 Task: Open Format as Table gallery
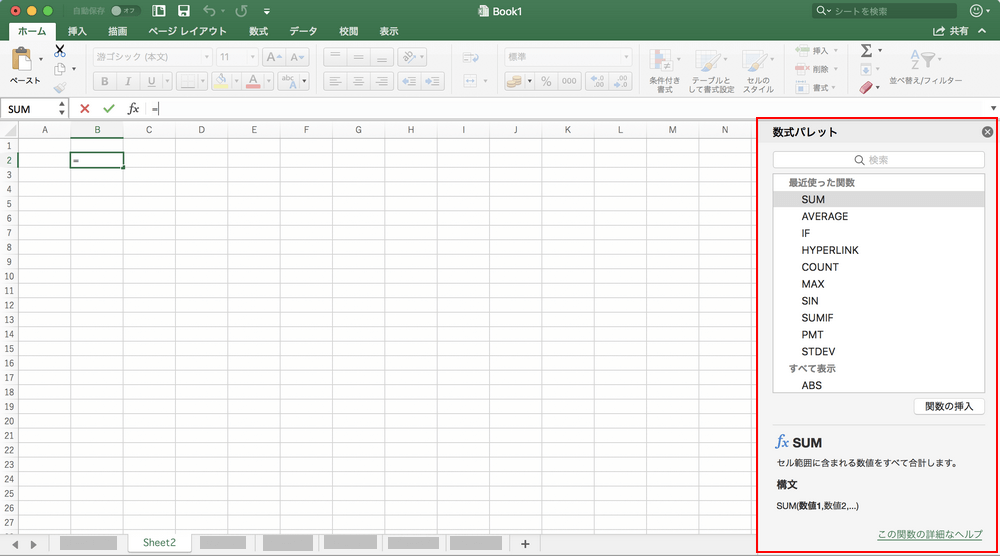pyautogui.click(x=711, y=70)
